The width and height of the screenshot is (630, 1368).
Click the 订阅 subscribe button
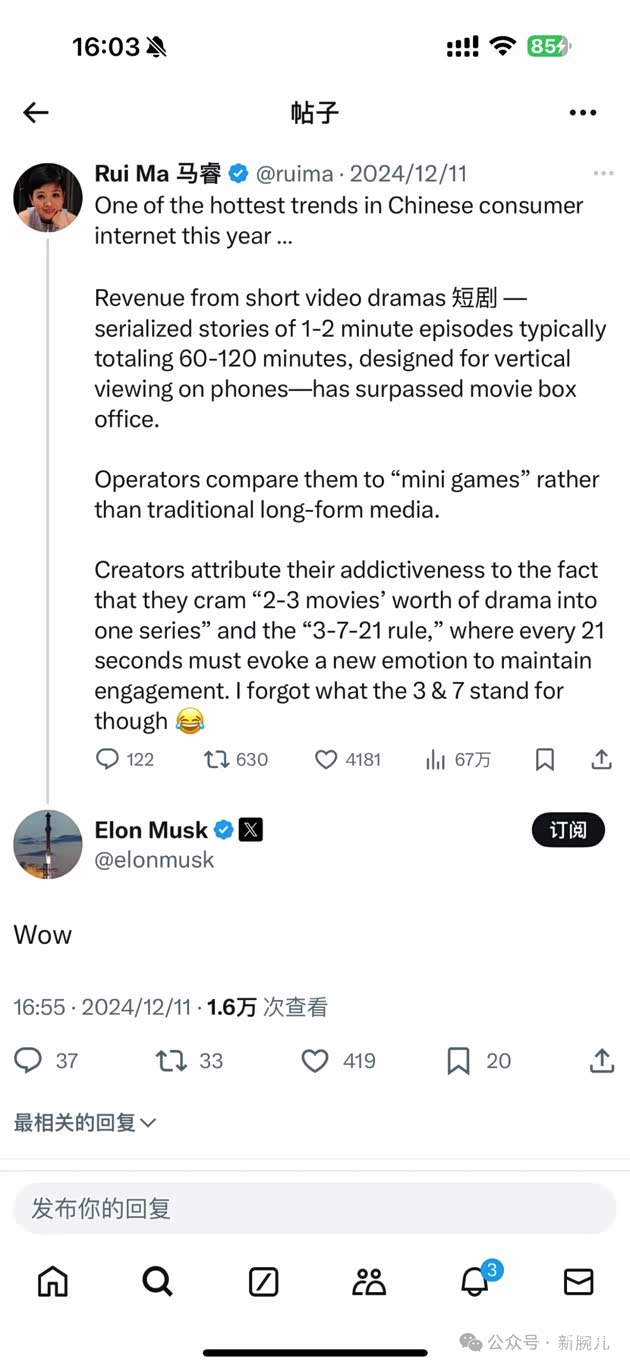click(568, 830)
